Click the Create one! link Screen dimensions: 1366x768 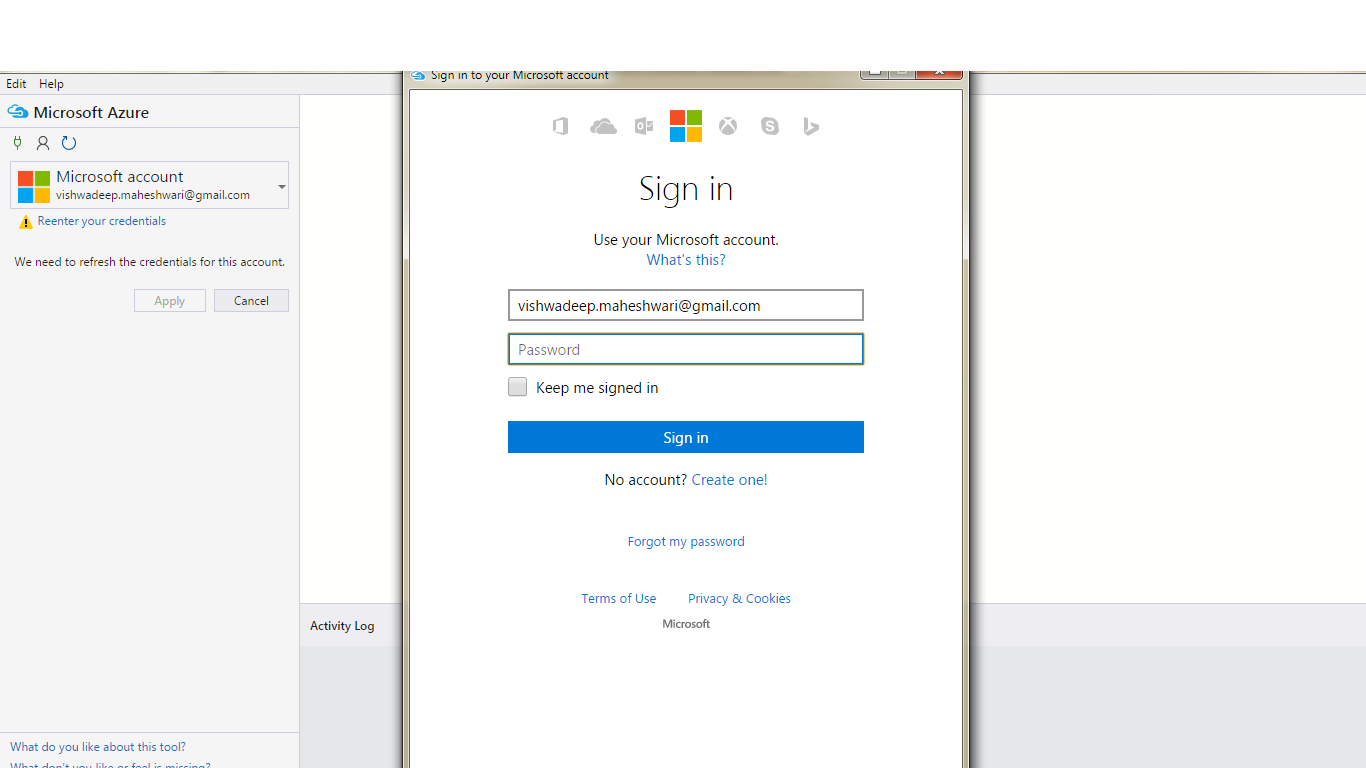[730, 480]
